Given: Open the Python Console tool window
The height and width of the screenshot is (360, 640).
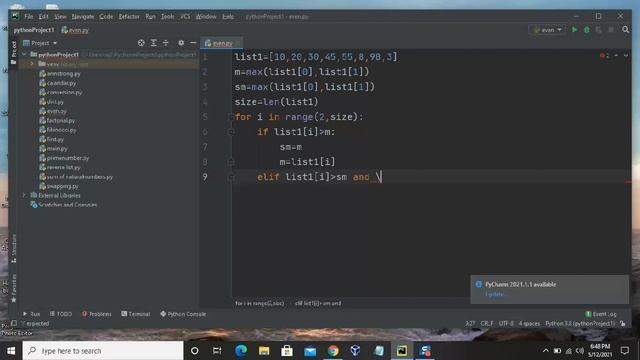Looking at the screenshot, I should point(183,314).
